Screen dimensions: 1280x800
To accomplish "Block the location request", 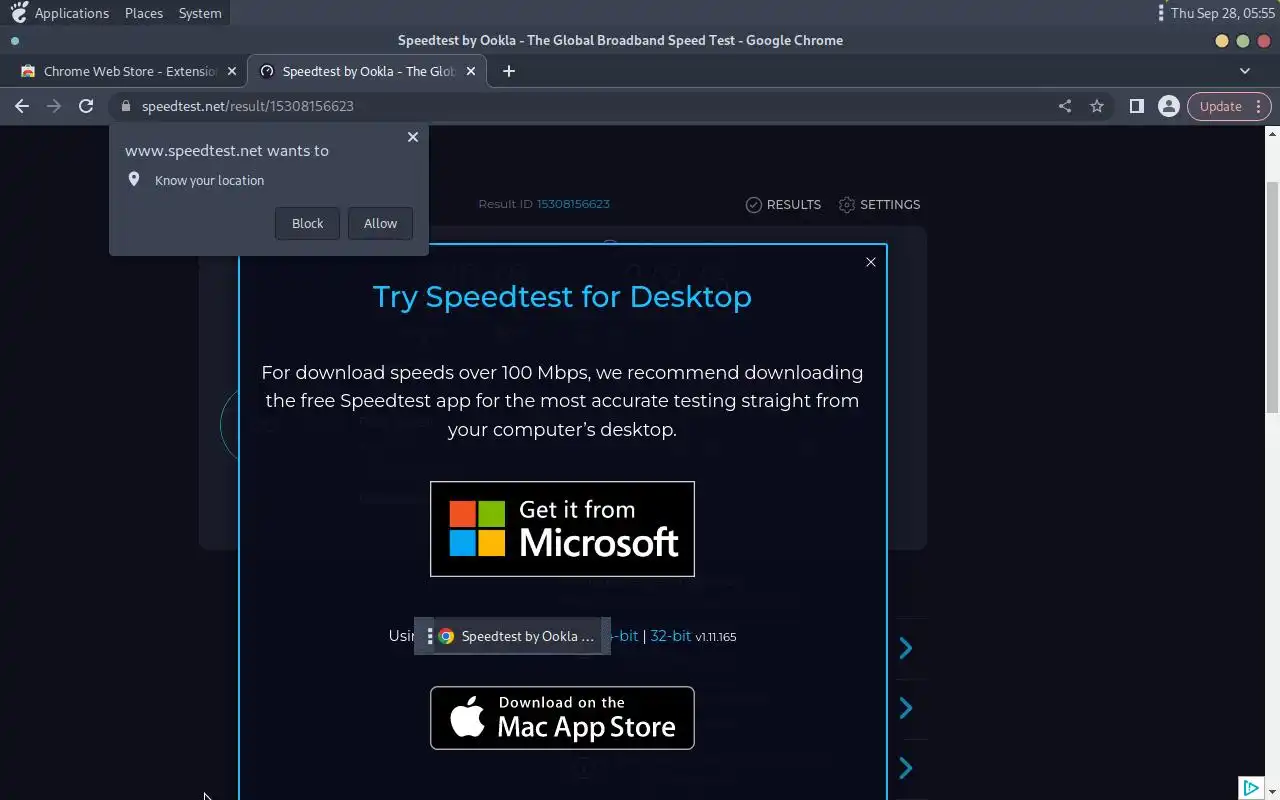I will 307,223.
